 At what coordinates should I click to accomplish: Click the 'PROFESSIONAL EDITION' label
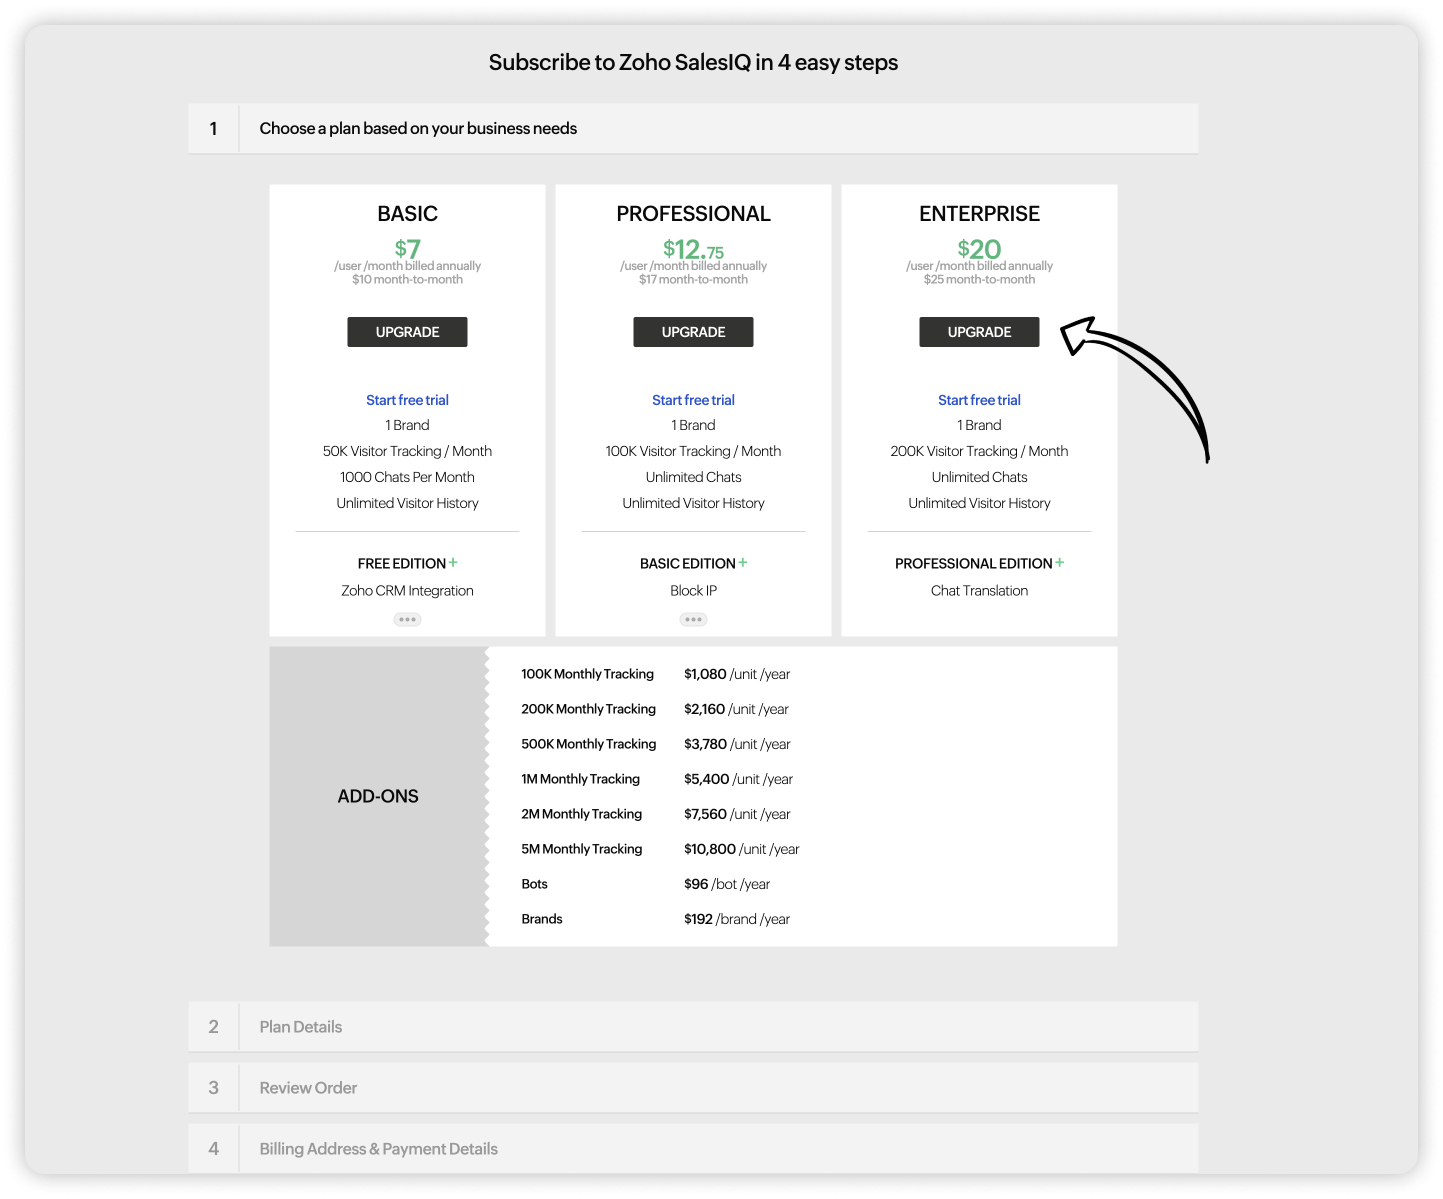click(974, 564)
